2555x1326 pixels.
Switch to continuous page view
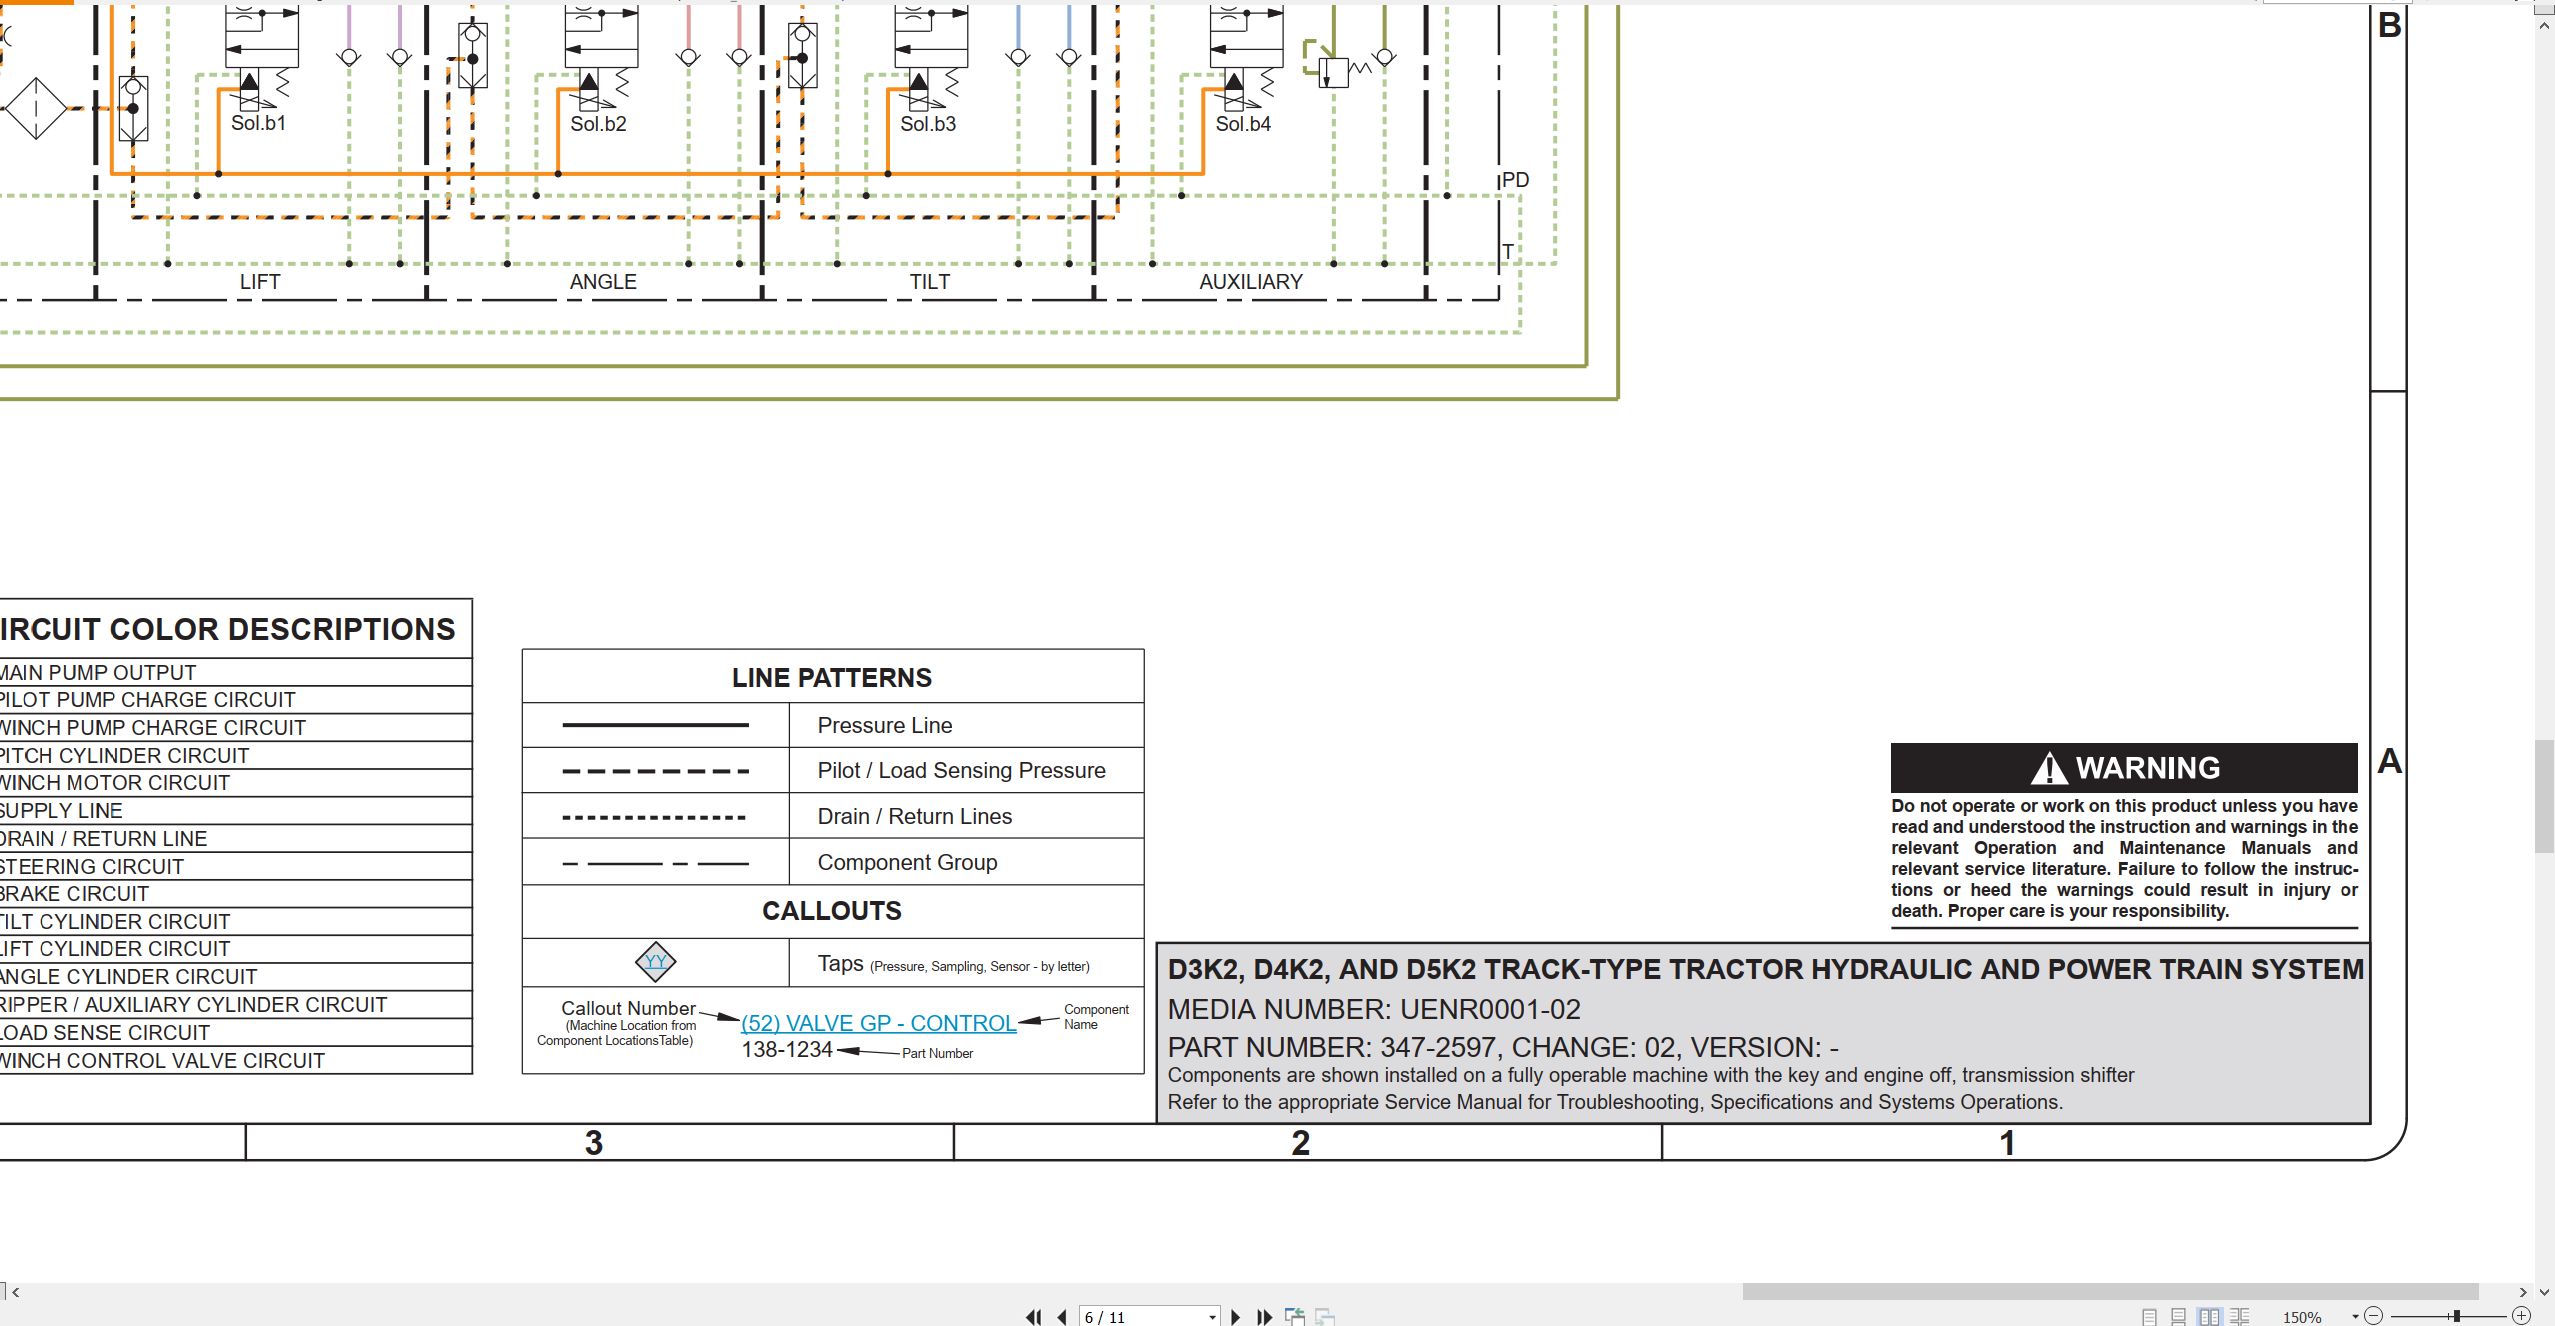pos(2179,1317)
